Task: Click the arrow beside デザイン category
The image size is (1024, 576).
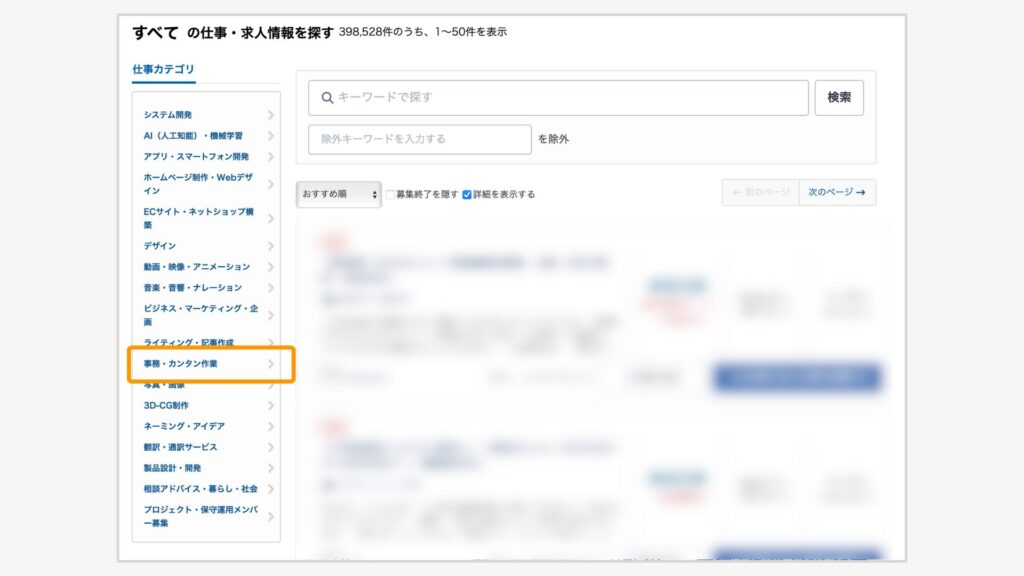Action: [270, 246]
